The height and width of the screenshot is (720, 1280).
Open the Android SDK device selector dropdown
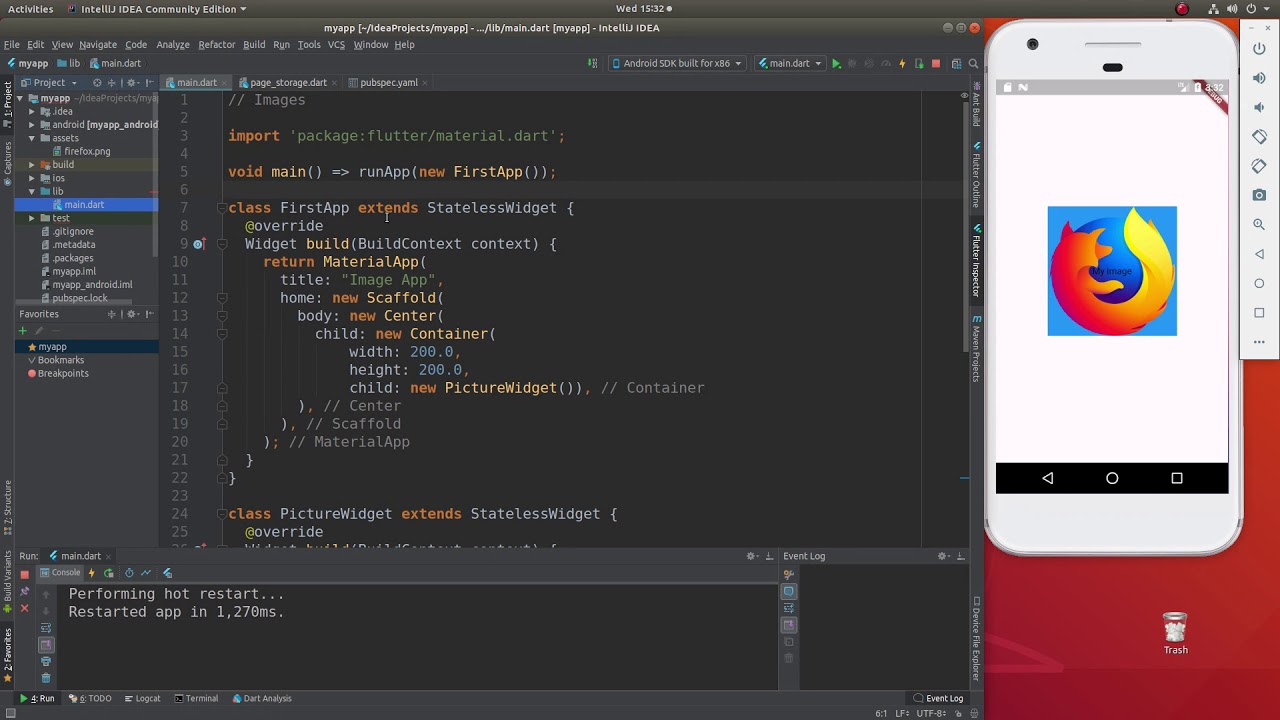click(676, 64)
